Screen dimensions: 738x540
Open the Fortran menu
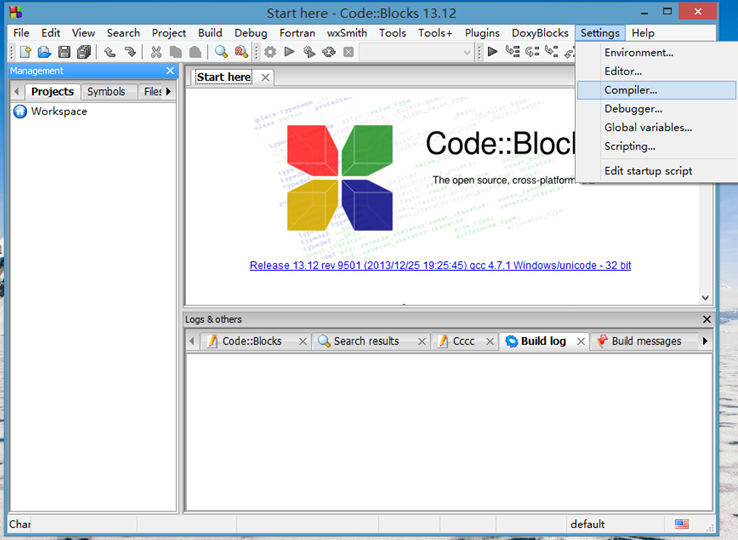[x=297, y=33]
